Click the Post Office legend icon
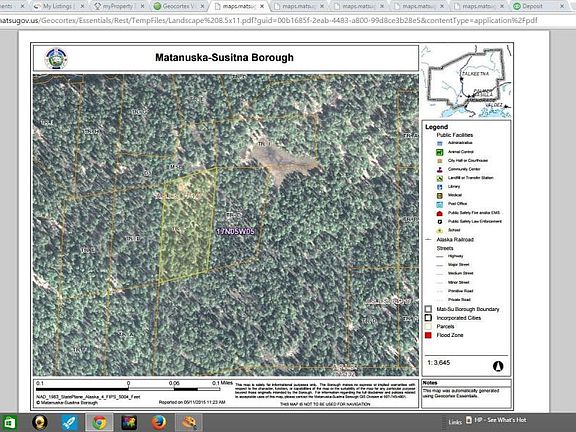Screen dimensions: 576x432 tap(439, 204)
